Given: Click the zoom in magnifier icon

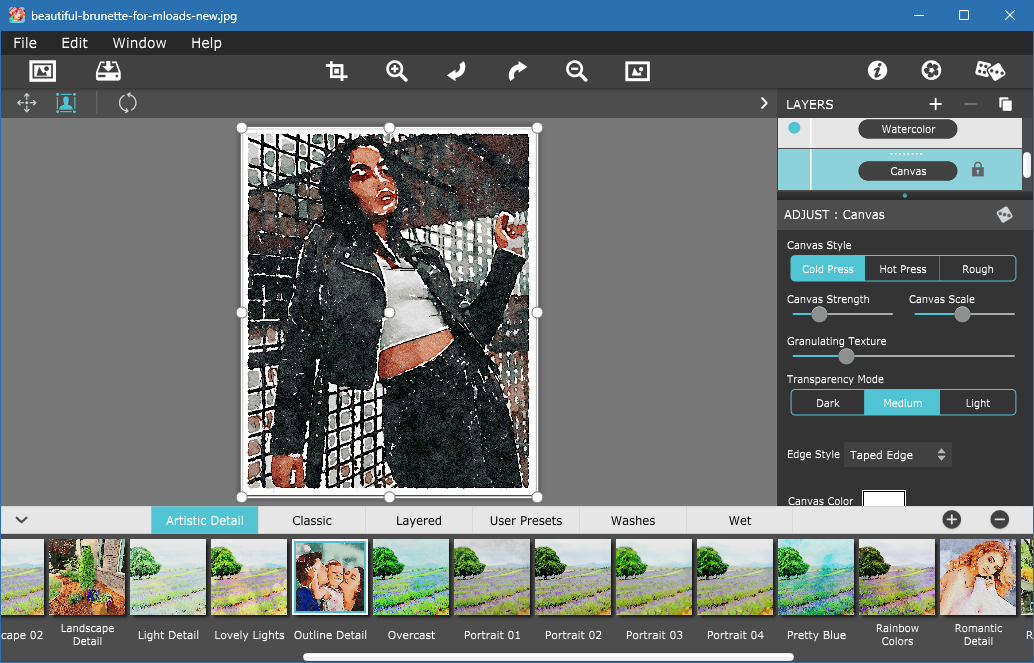Looking at the screenshot, I should click(x=397, y=71).
